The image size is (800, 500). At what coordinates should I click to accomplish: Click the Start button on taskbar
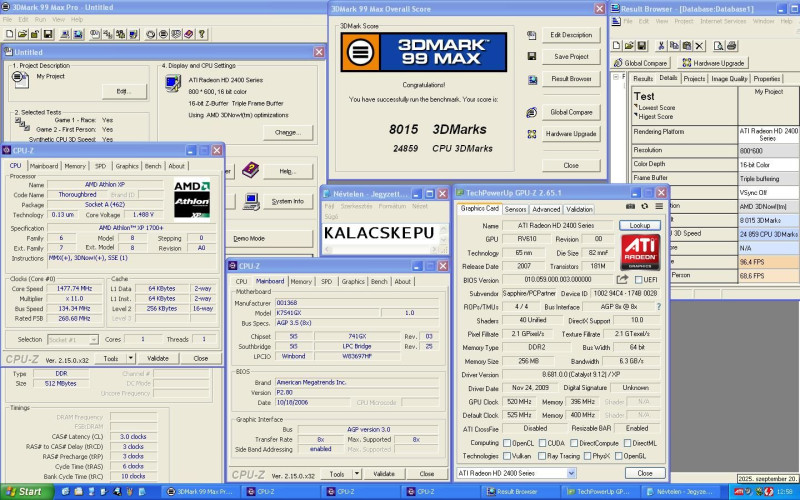[24, 492]
